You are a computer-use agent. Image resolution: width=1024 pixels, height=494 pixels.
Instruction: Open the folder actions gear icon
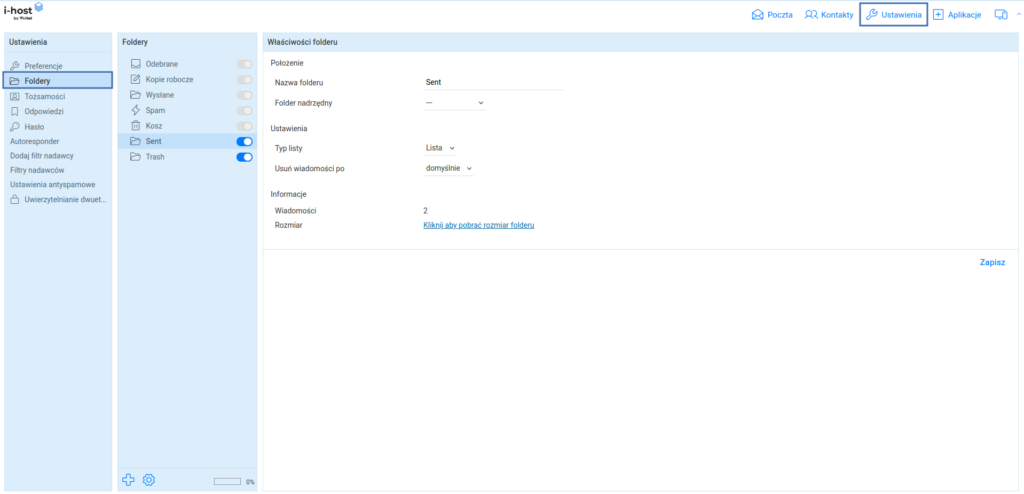(x=149, y=480)
